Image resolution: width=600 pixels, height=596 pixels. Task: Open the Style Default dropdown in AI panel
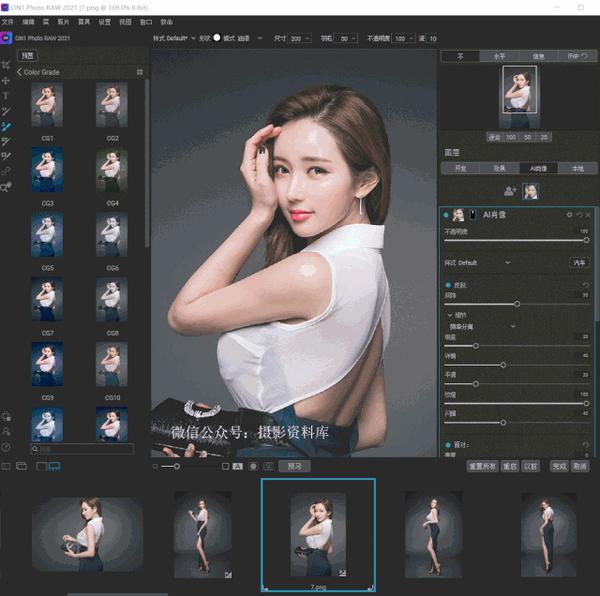tap(477, 263)
